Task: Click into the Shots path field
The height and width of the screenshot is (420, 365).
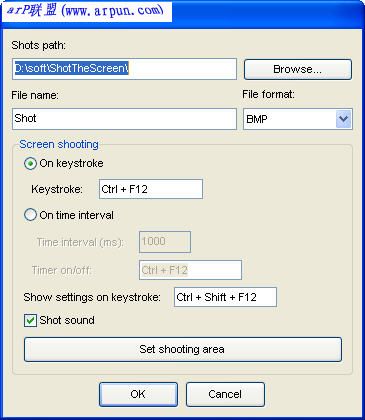Action: click(124, 69)
